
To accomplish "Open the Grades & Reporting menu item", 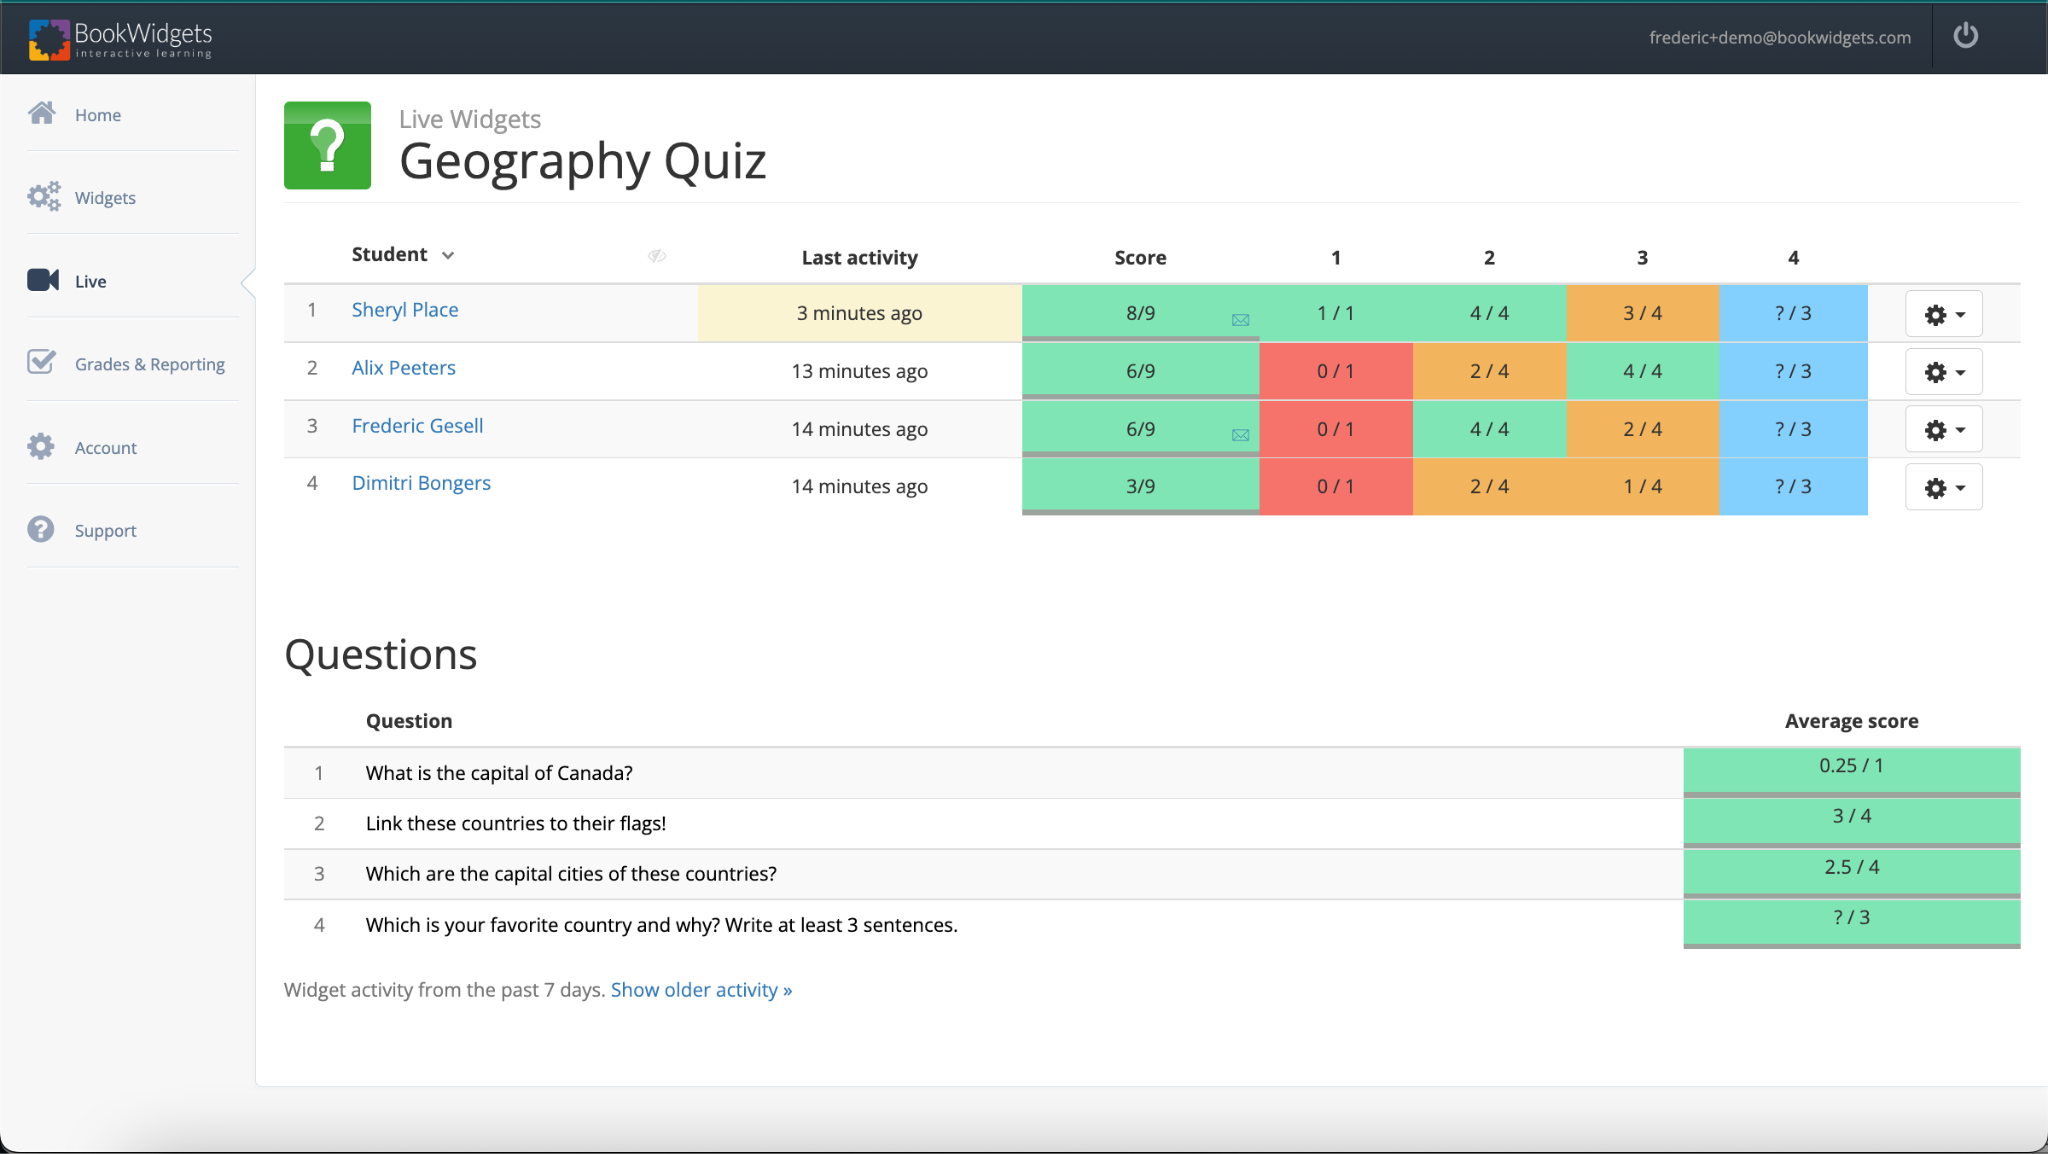I will (150, 364).
